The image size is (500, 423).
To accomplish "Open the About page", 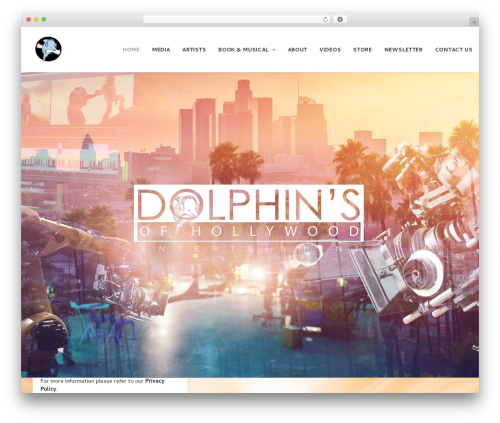I will 297,50.
